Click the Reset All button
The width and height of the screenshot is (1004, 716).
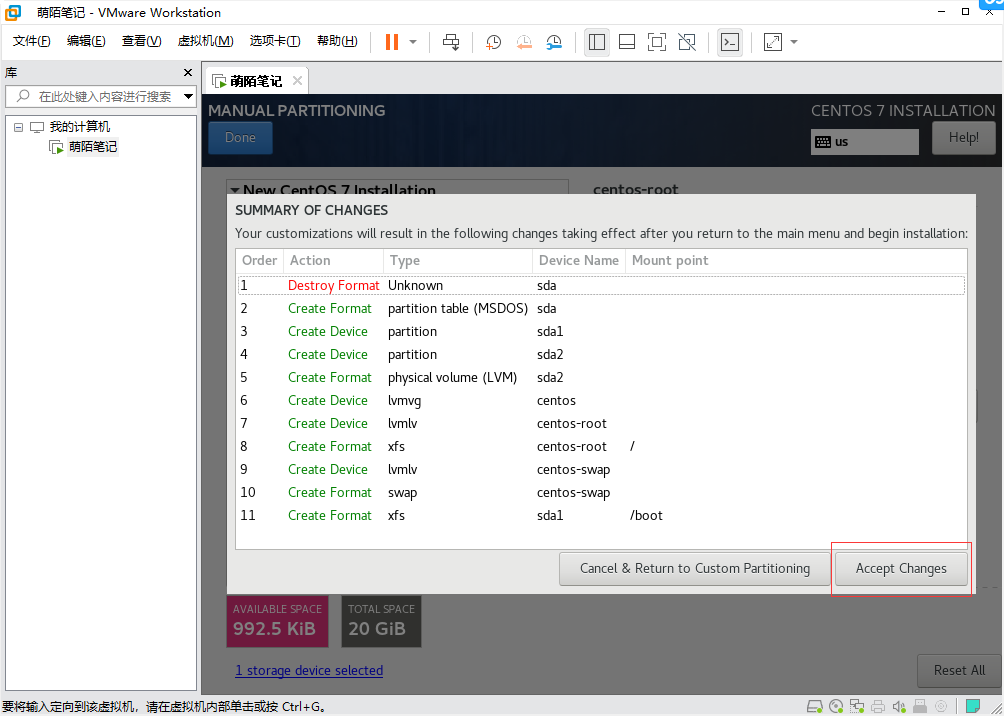(x=959, y=671)
